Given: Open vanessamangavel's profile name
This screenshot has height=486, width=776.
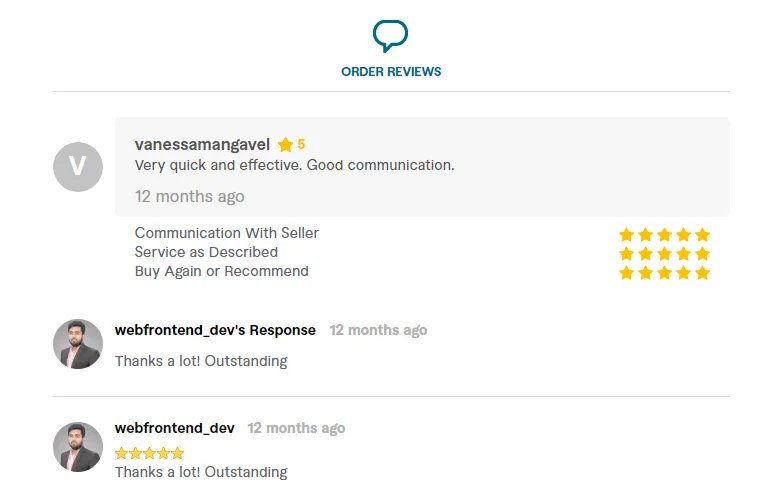Looking at the screenshot, I should pyautogui.click(x=202, y=144).
